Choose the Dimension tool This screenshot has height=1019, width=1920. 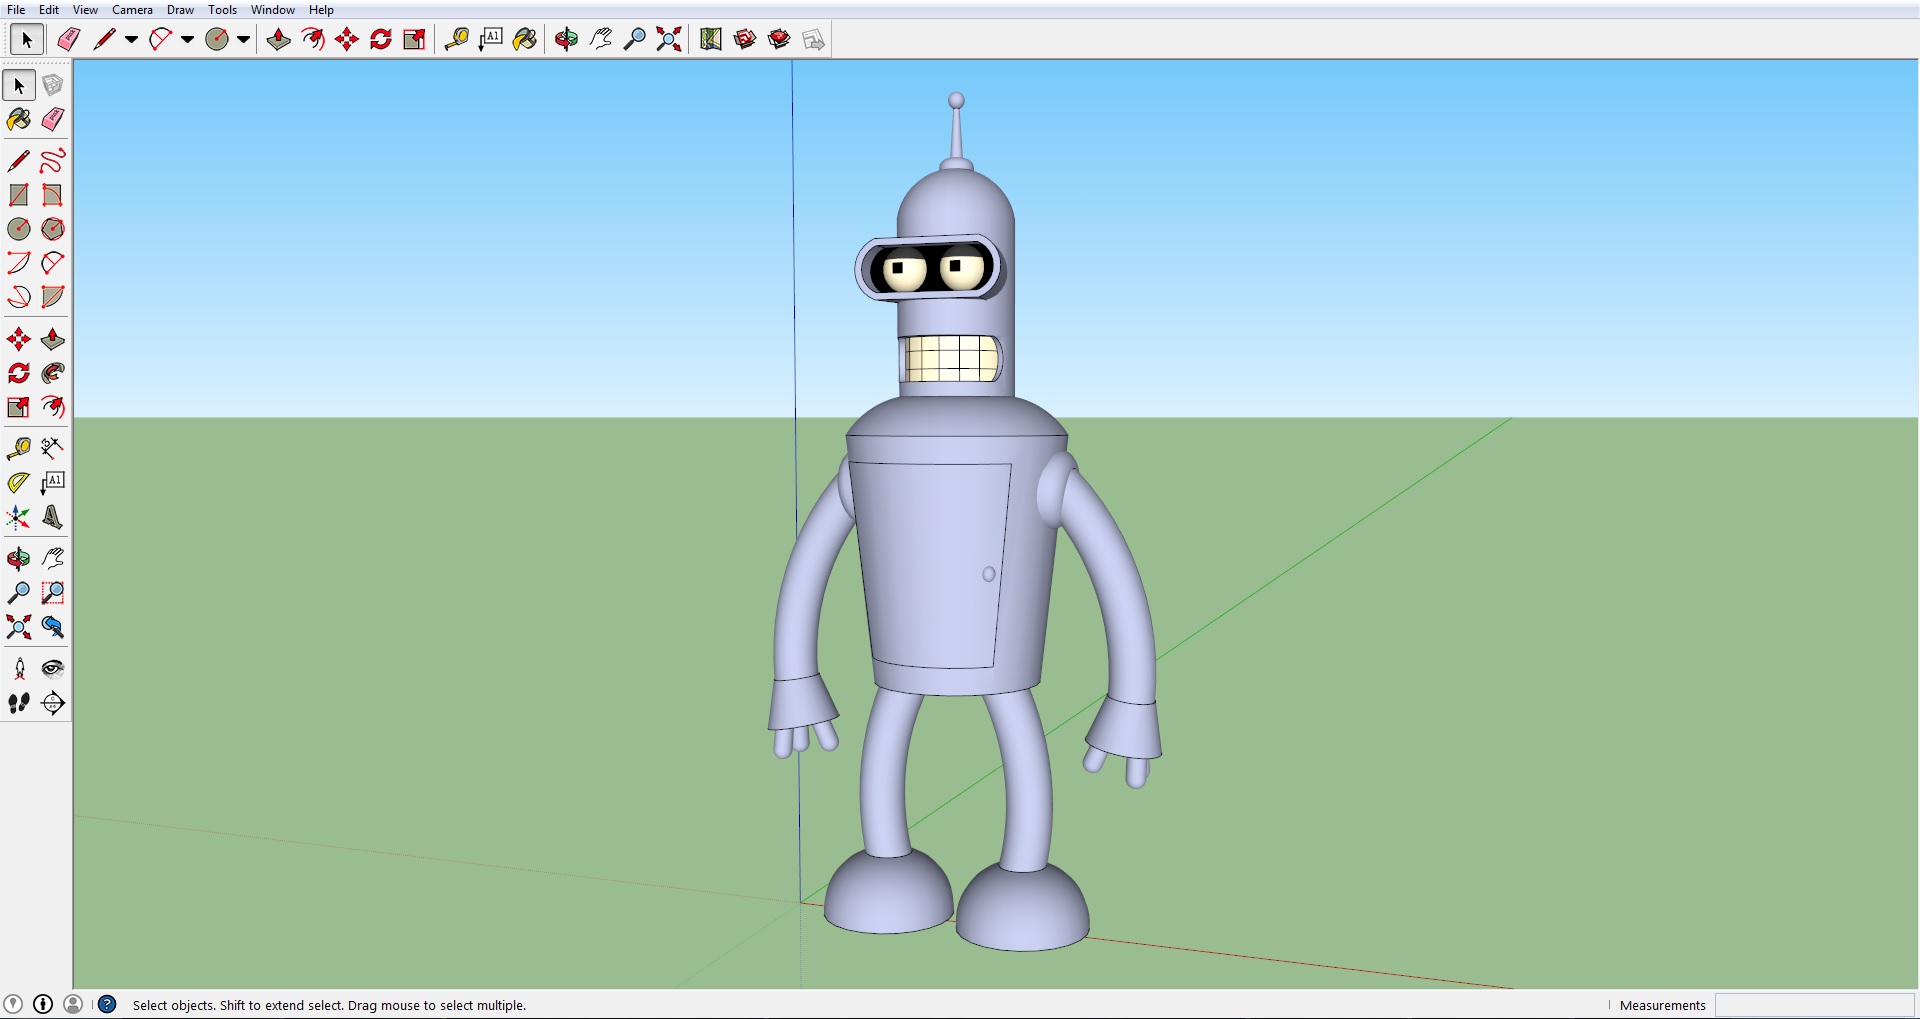click(53, 447)
